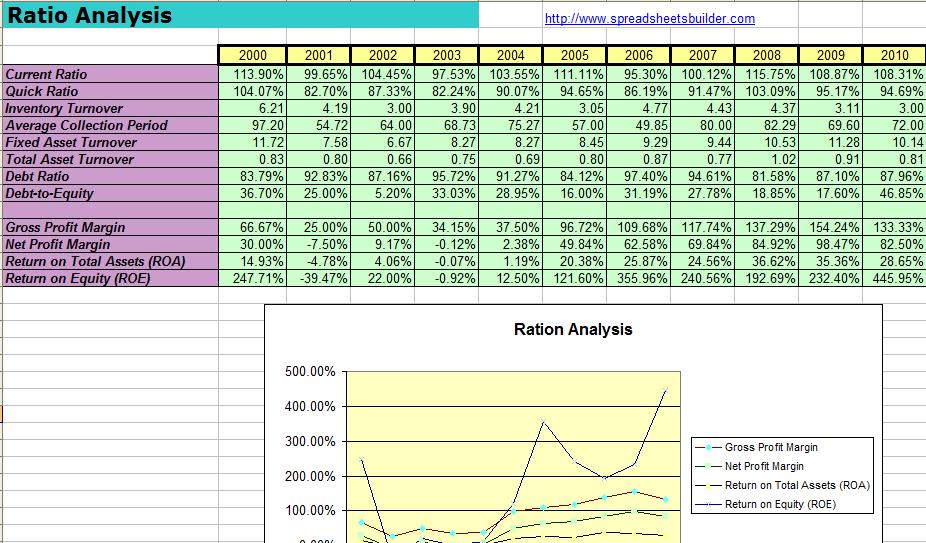The image size is (926, 543).
Task: Select Fixed Asset Turnover cell 11.72
Action: coord(253,142)
